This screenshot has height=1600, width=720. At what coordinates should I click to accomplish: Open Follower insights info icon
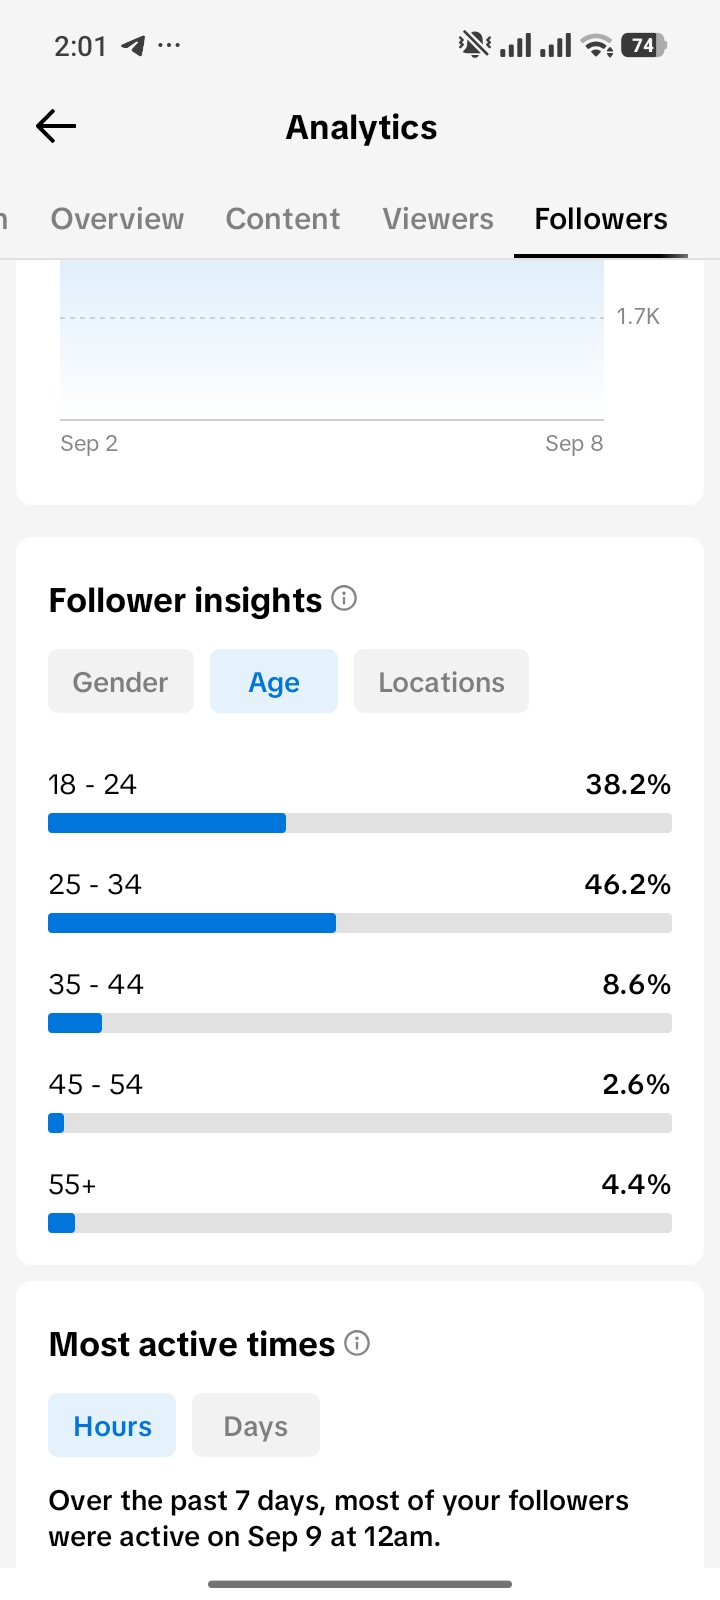[x=344, y=599]
